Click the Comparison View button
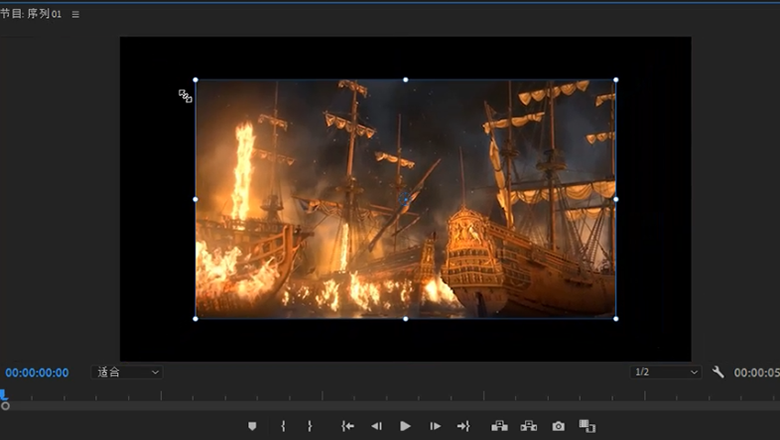Image resolution: width=780 pixels, height=440 pixels. [x=587, y=426]
